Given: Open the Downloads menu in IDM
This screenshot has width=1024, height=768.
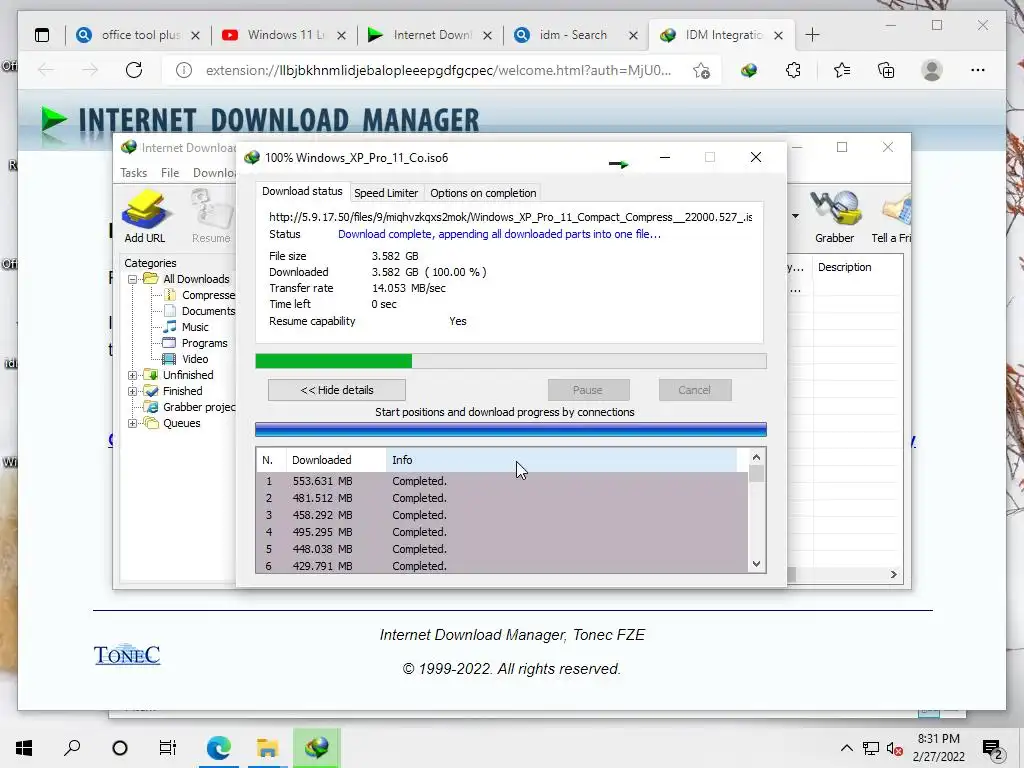Looking at the screenshot, I should point(214,173).
